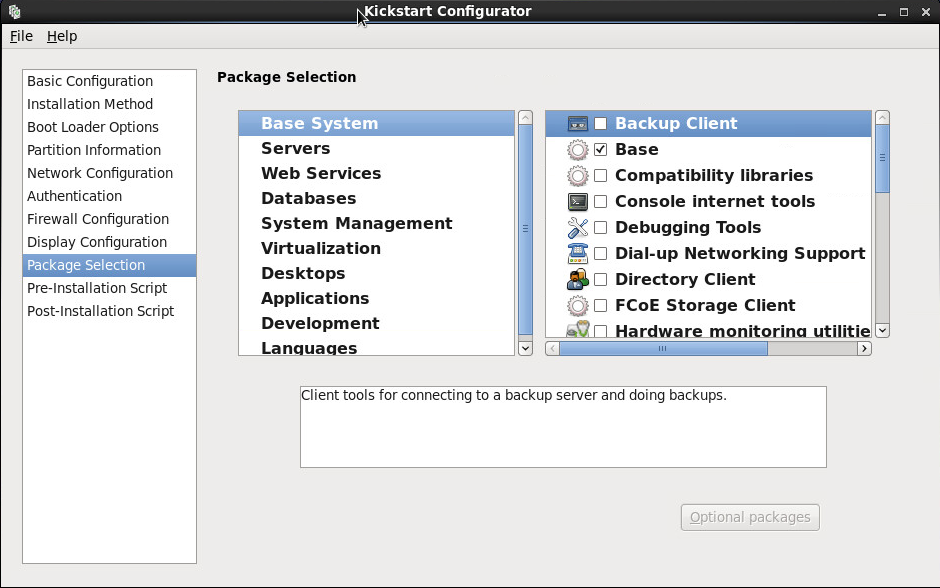Viewport: 940px width, 588px height.
Task: Open Post-Installation Script section
Action: coord(109,311)
